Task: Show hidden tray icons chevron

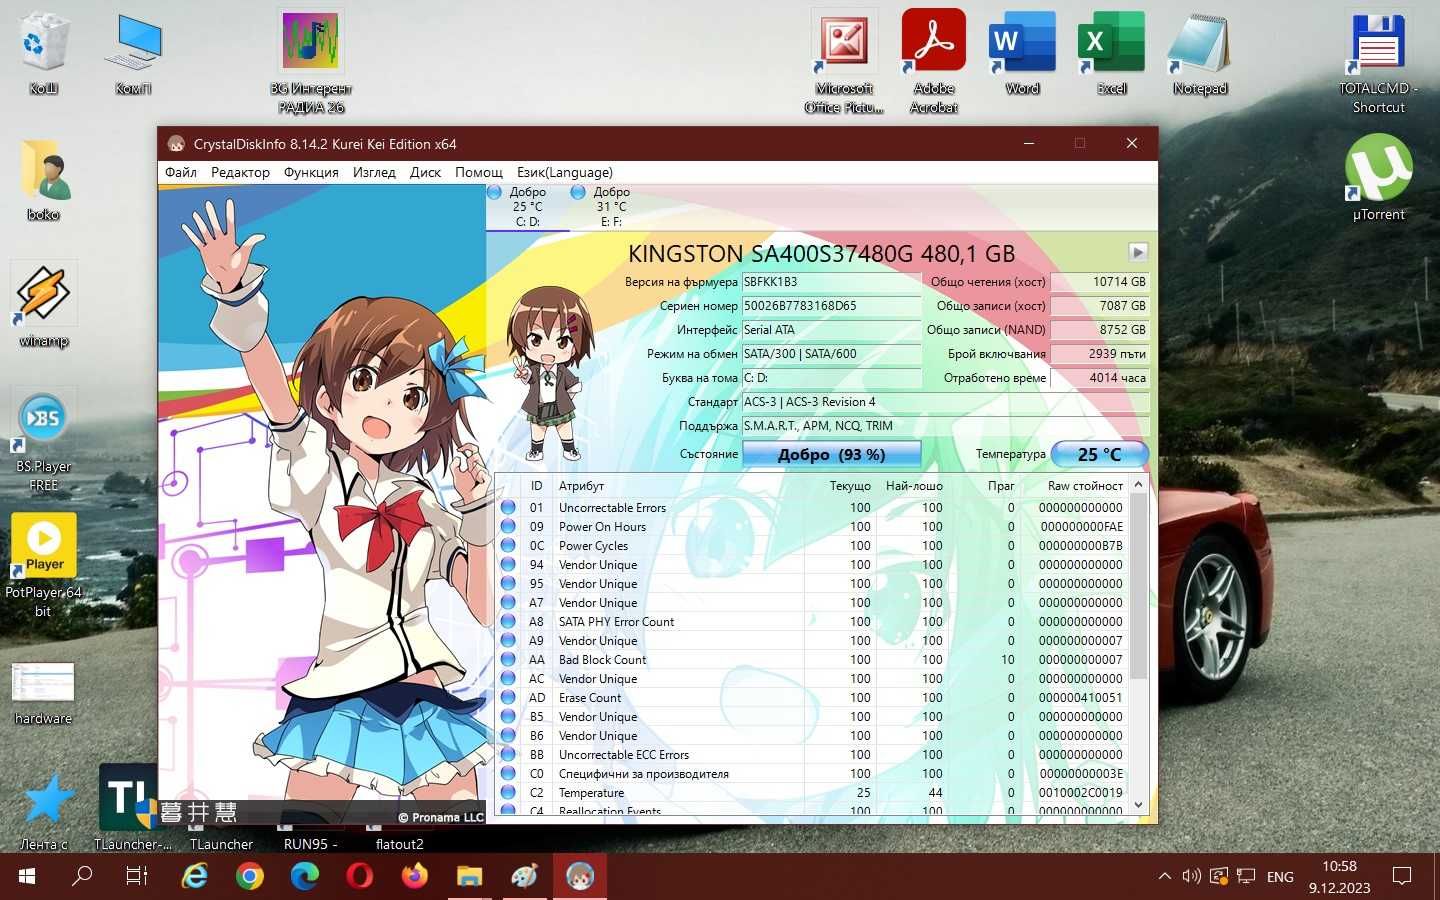Action: [1164, 877]
